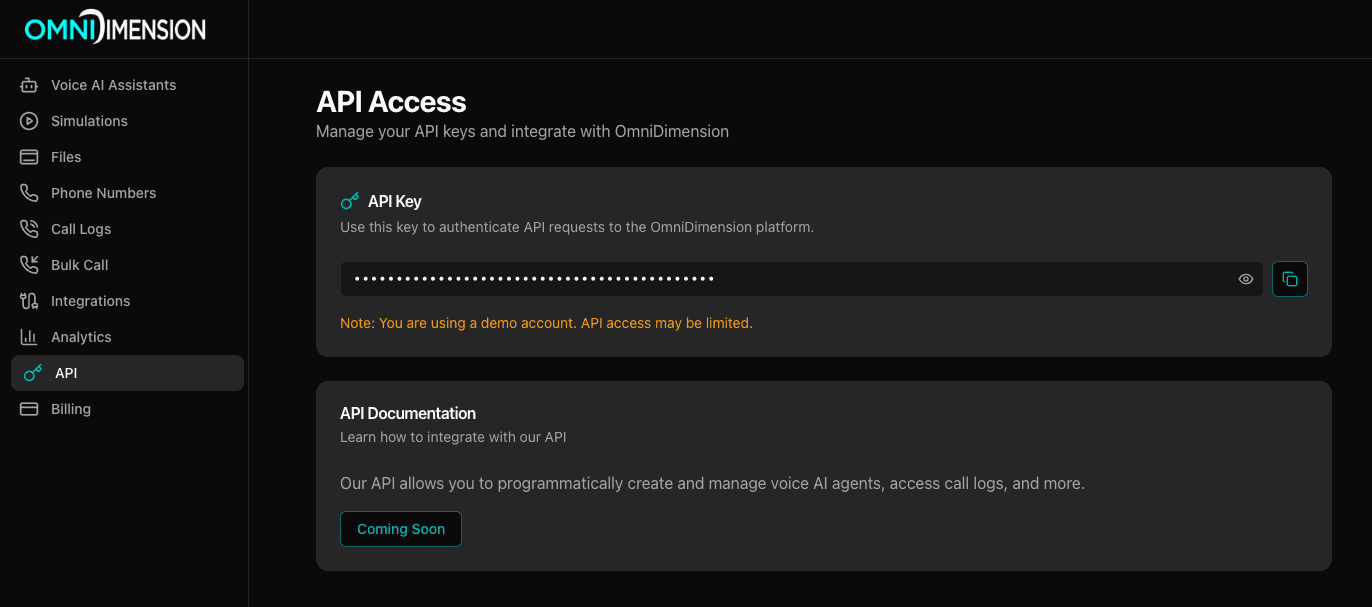Open the Simulations sidebar entry

[x=89, y=121]
